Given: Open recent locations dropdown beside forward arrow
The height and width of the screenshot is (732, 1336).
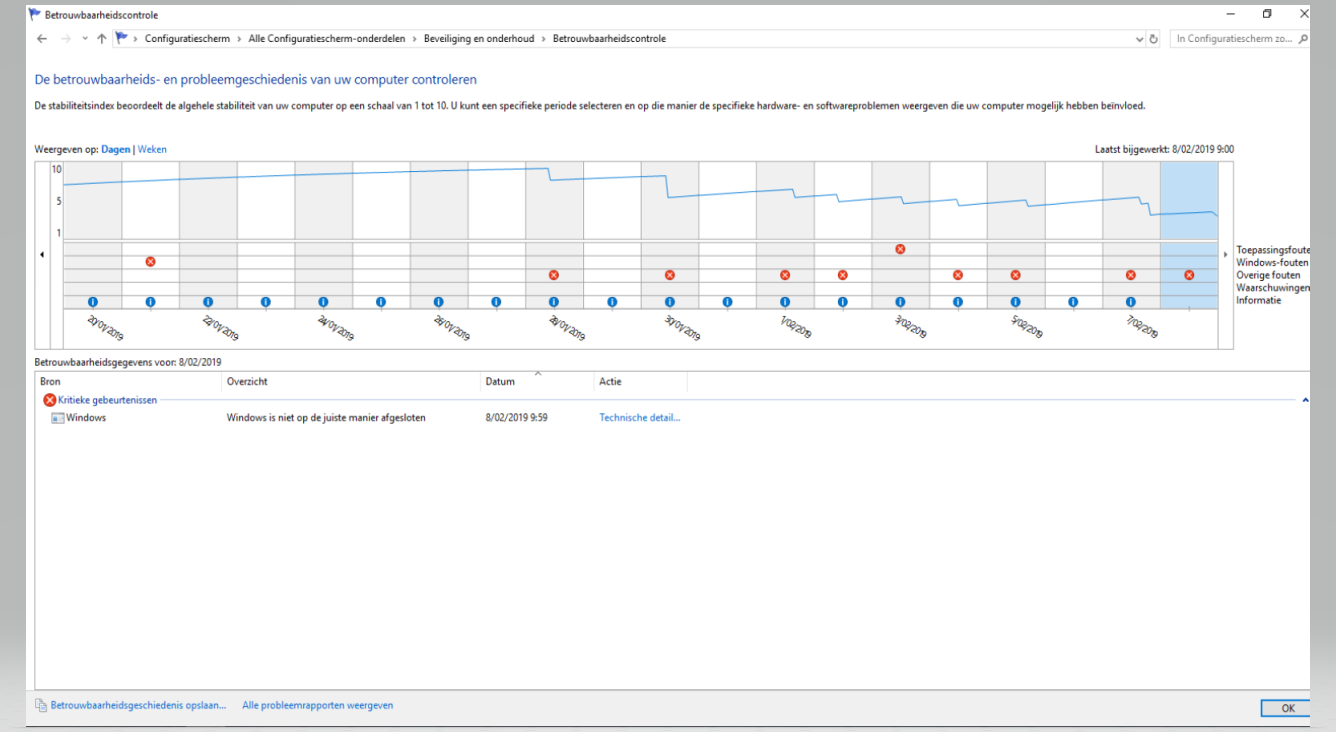Looking at the screenshot, I should point(85,39).
